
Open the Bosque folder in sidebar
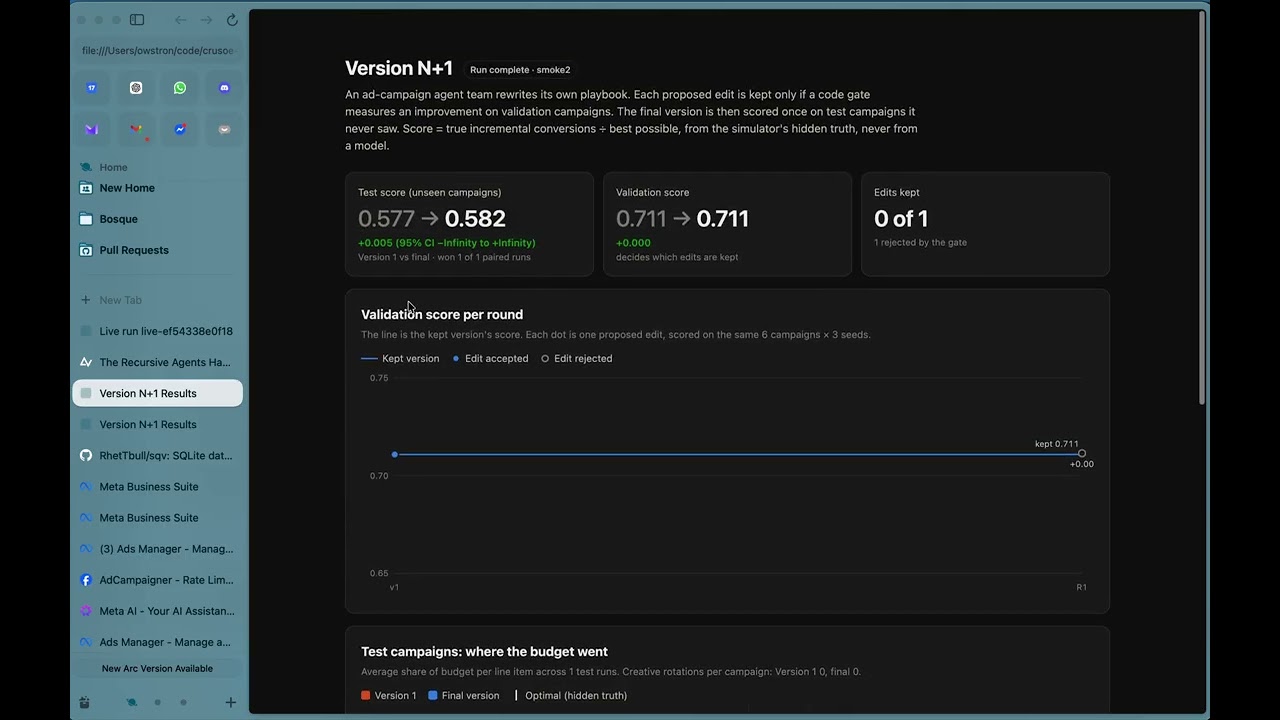pyautogui.click(x=157, y=219)
